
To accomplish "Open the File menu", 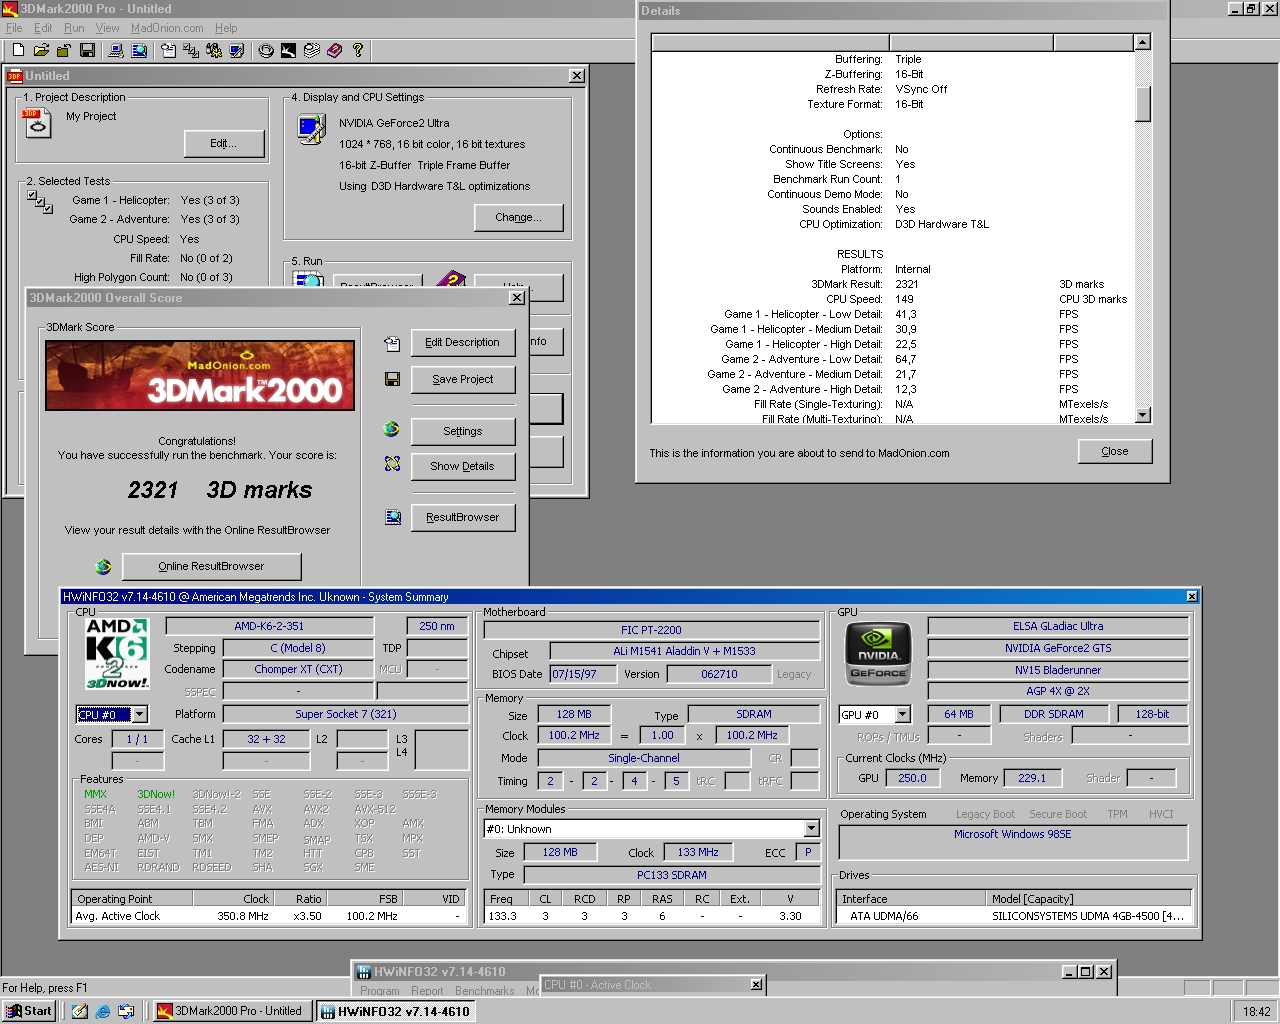I will [14, 28].
